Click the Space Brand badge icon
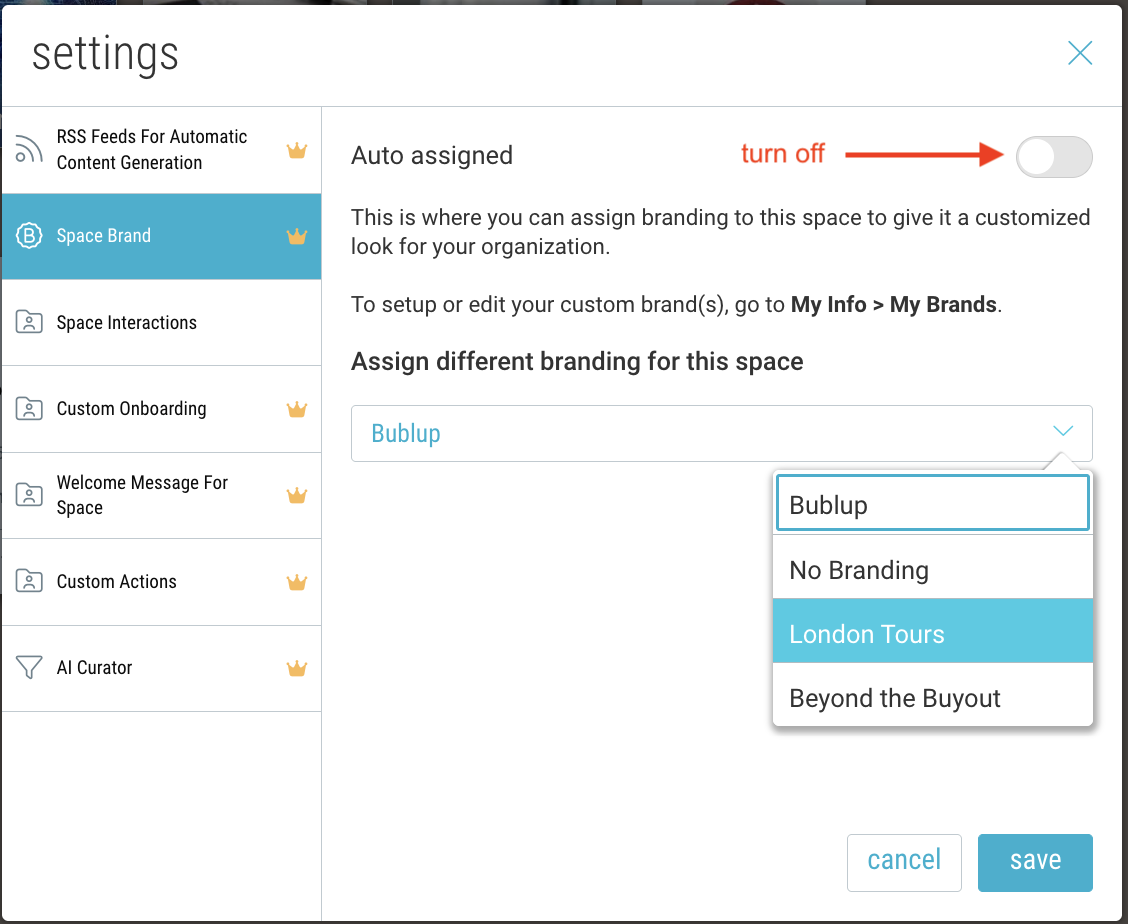 click(x=29, y=236)
